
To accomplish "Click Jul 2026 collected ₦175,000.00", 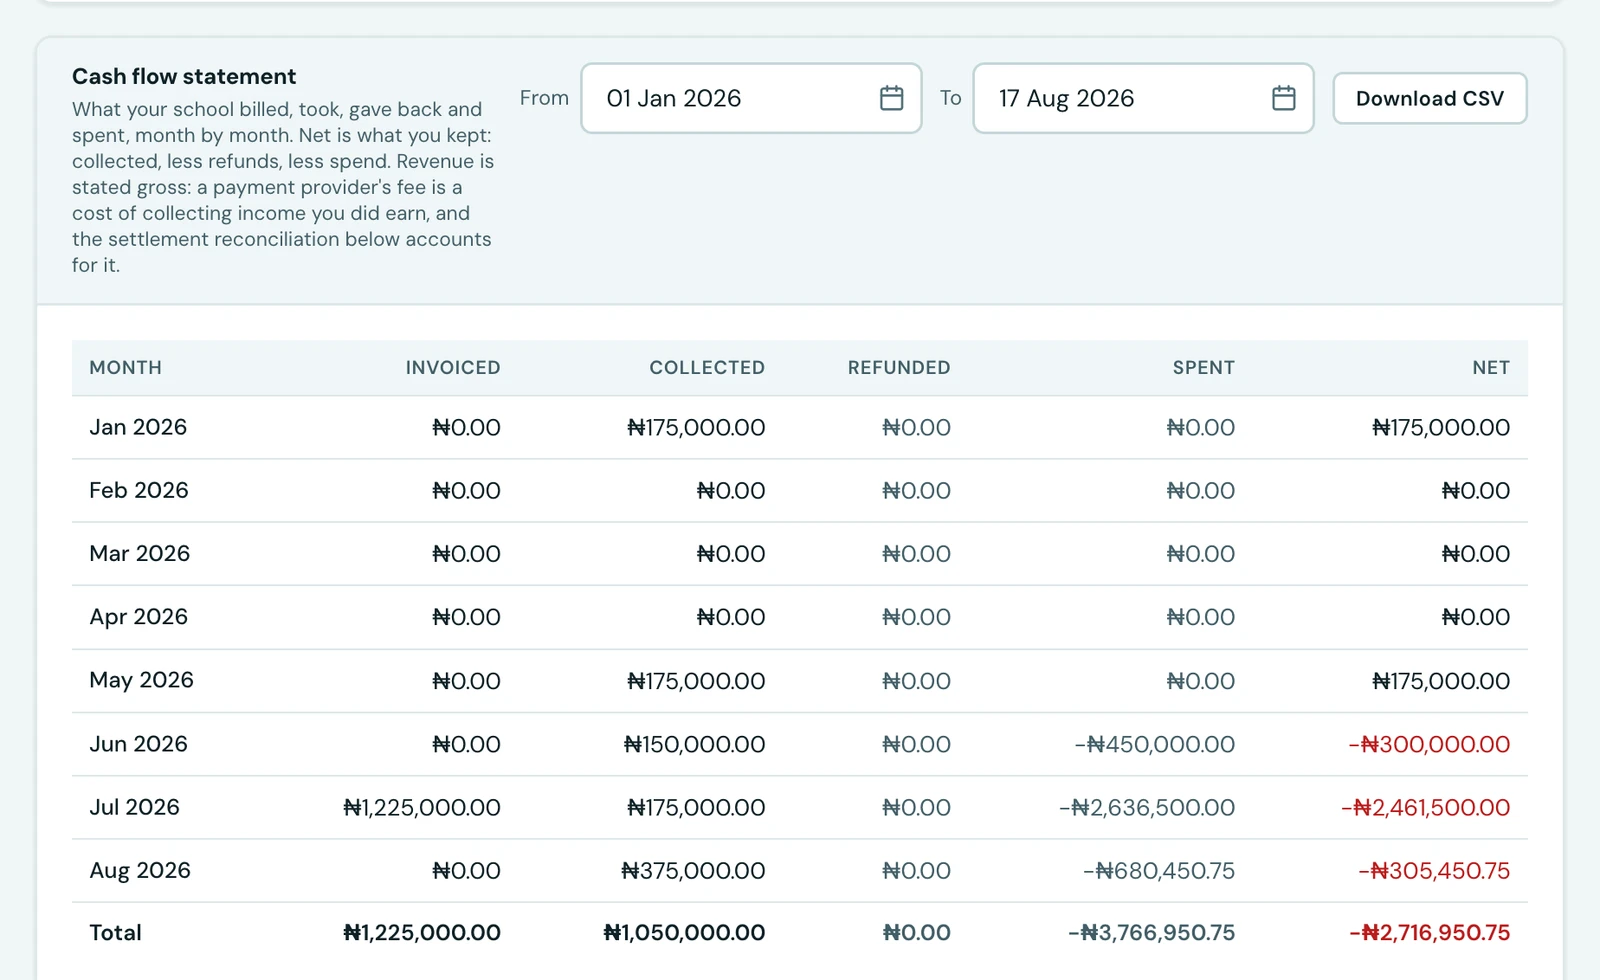I will [x=696, y=807].
